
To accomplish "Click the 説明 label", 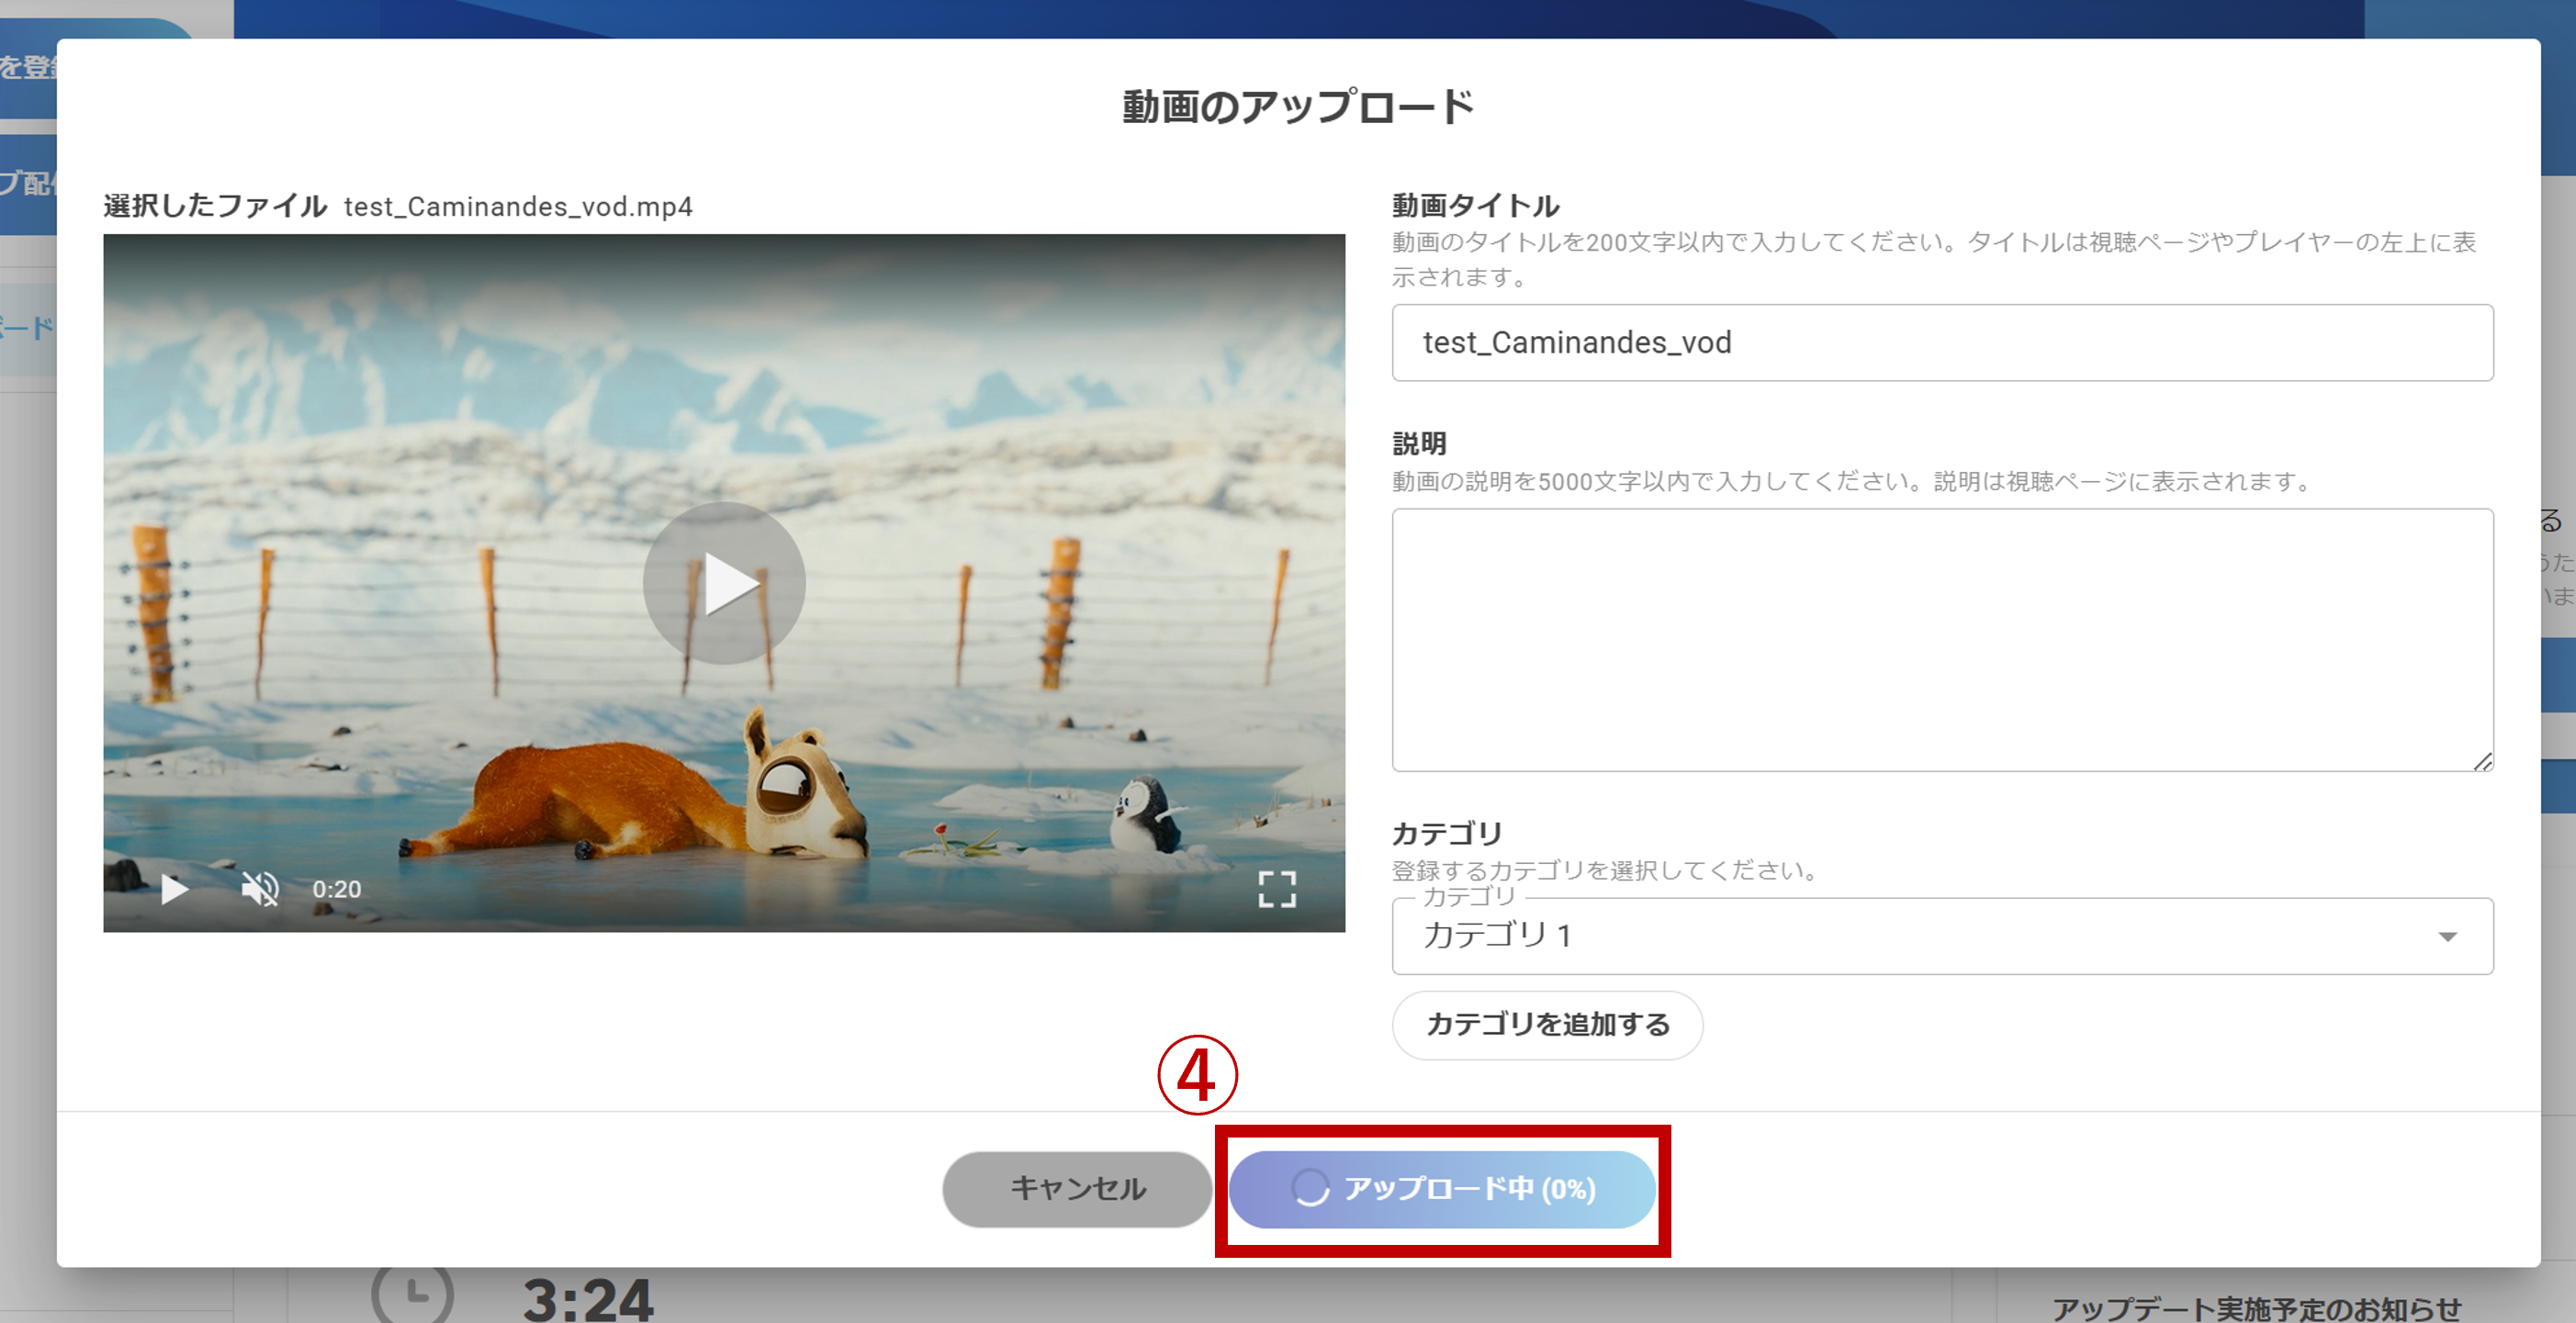I will point(1419,443).
